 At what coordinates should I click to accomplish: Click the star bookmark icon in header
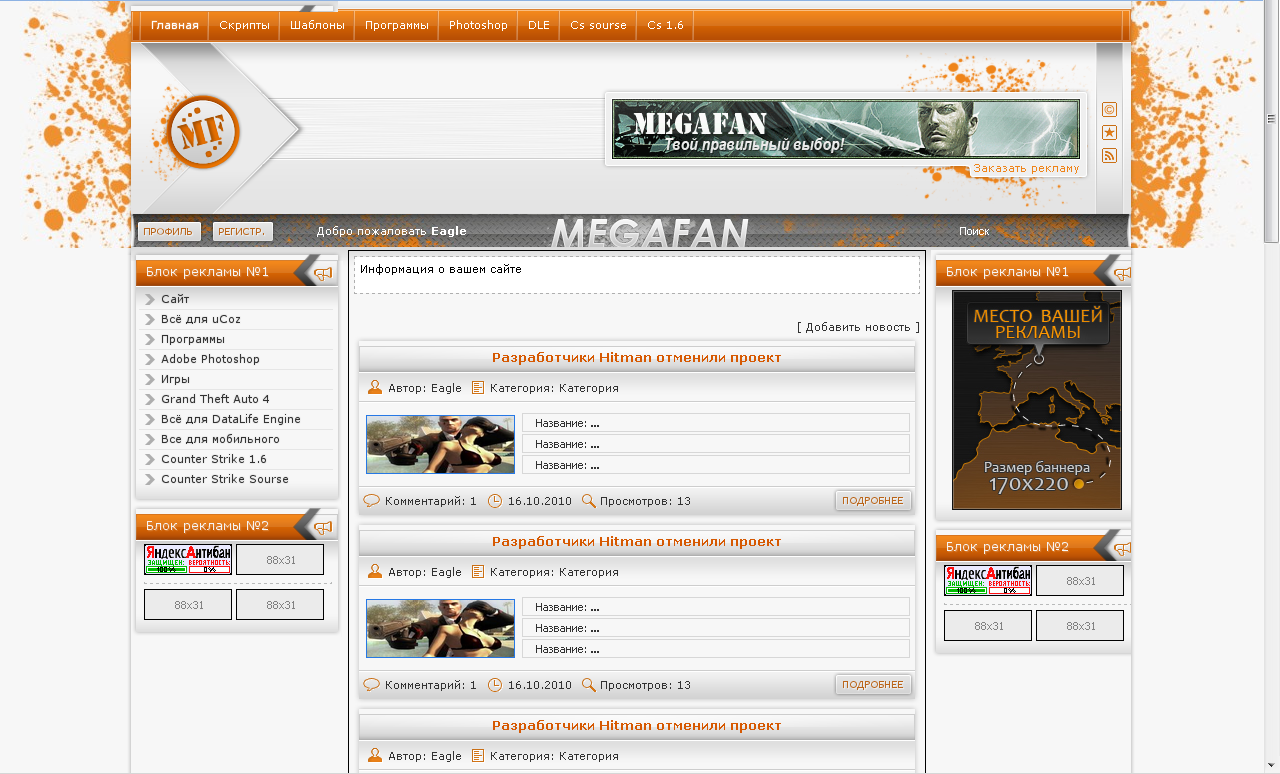click(x=1109, y=133)
